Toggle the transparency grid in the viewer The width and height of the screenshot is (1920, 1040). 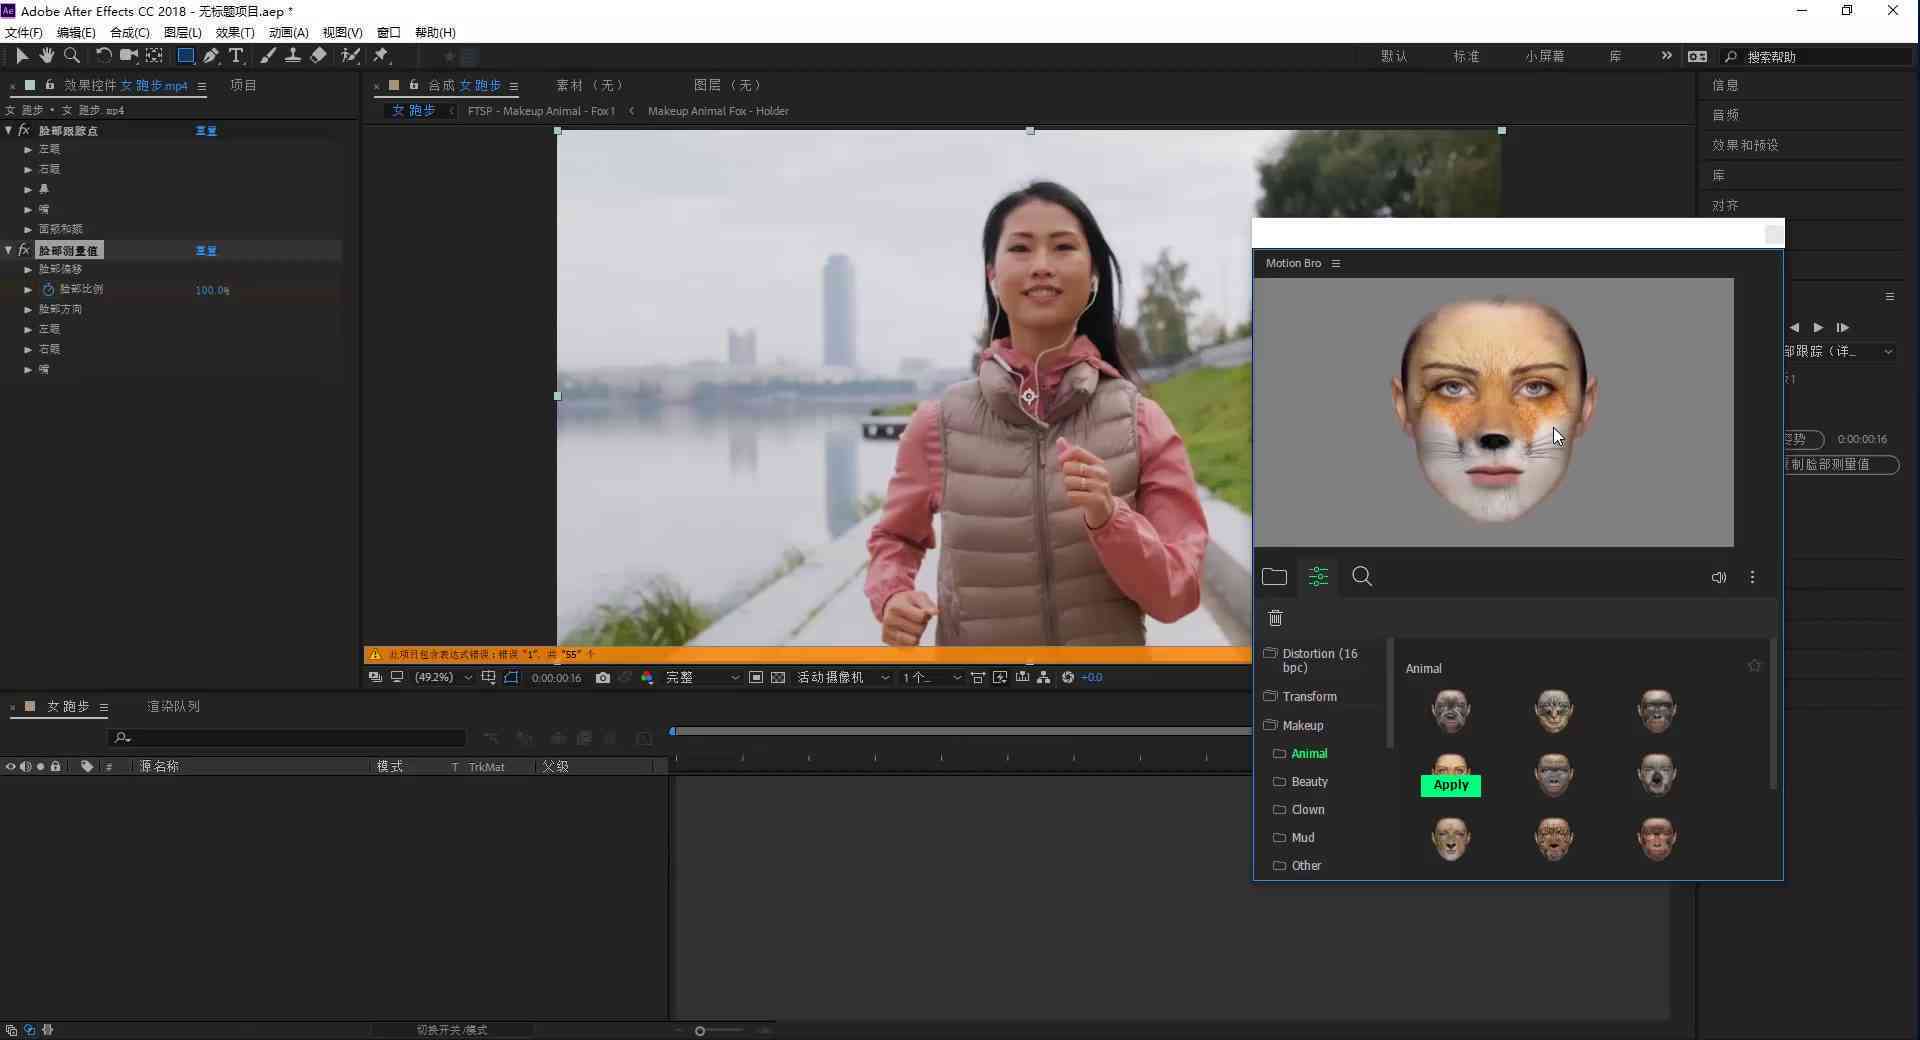click(x=778, y=678)
